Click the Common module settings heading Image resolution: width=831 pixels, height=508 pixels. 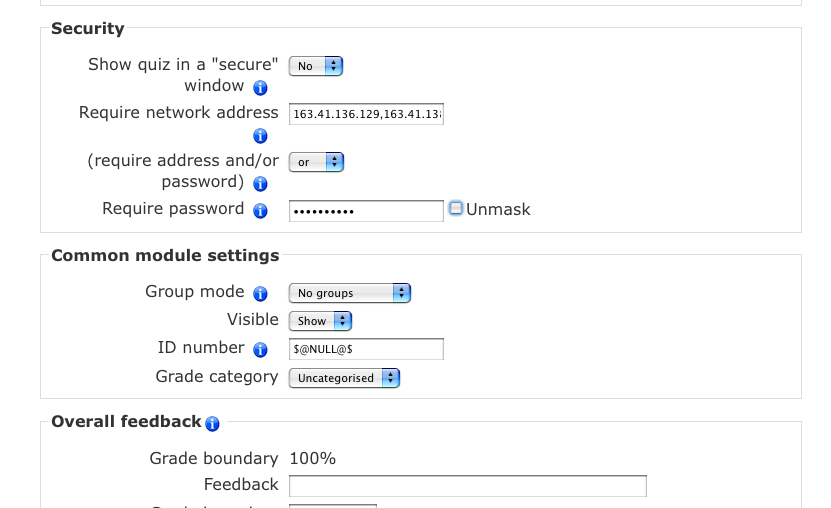pyautogui.click(x=165, y=255)
